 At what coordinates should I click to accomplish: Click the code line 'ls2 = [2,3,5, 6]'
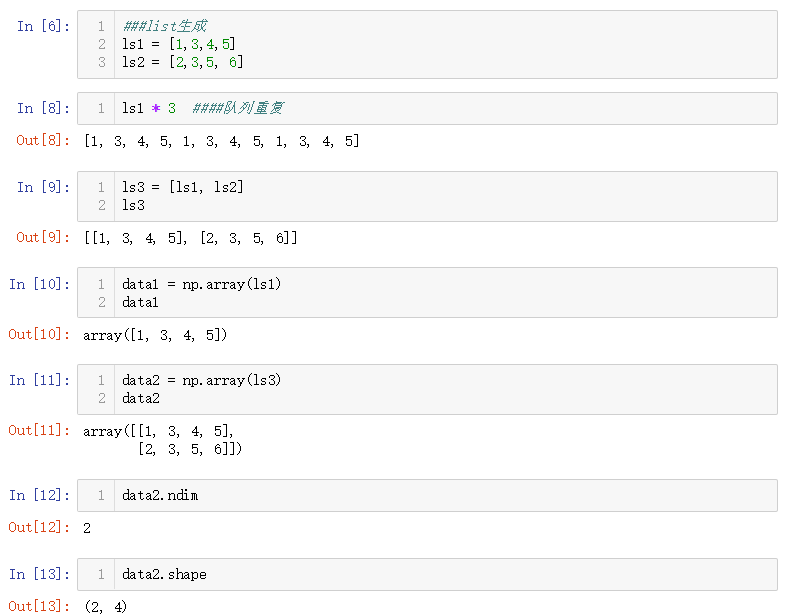point(182,62)
